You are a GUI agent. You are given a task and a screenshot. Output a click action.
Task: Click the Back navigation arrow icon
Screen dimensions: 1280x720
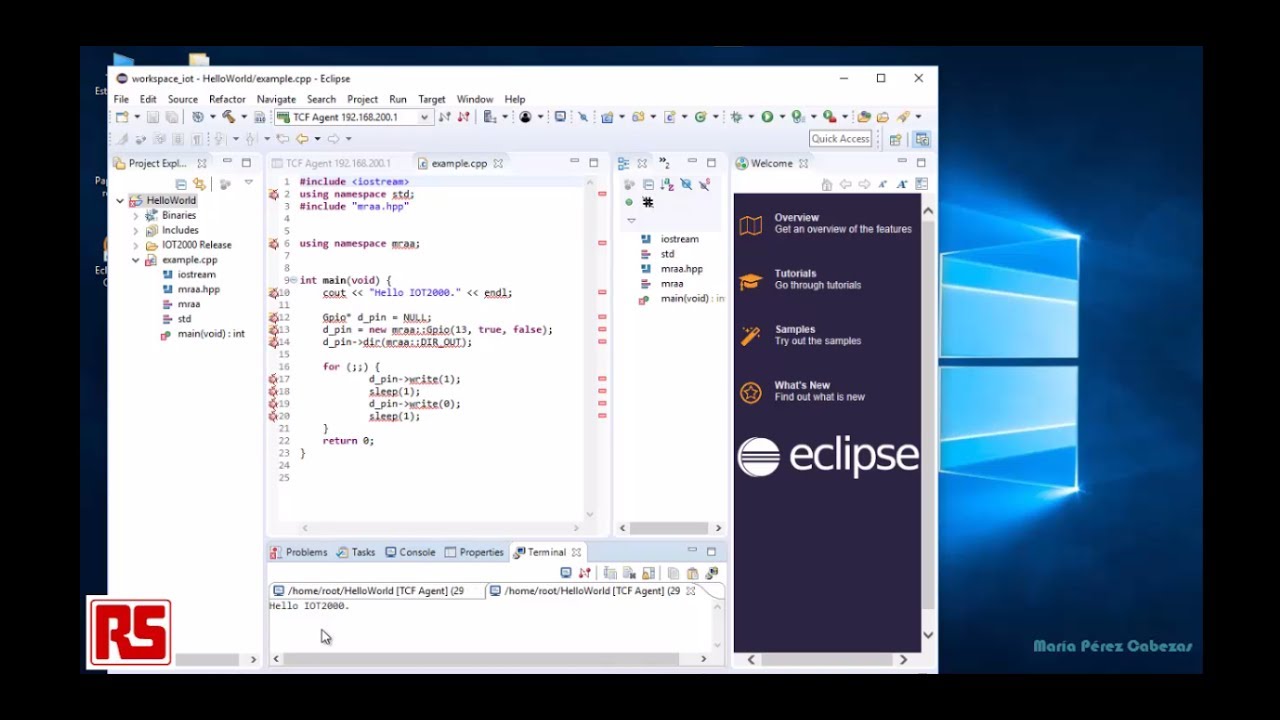[x=302, y=139]
